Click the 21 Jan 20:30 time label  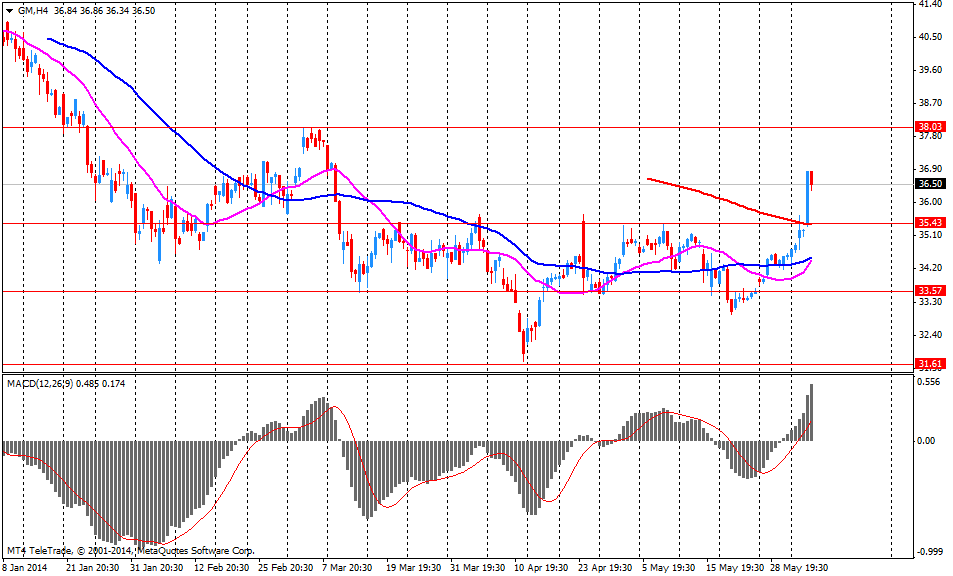click(x=90, y=567)
